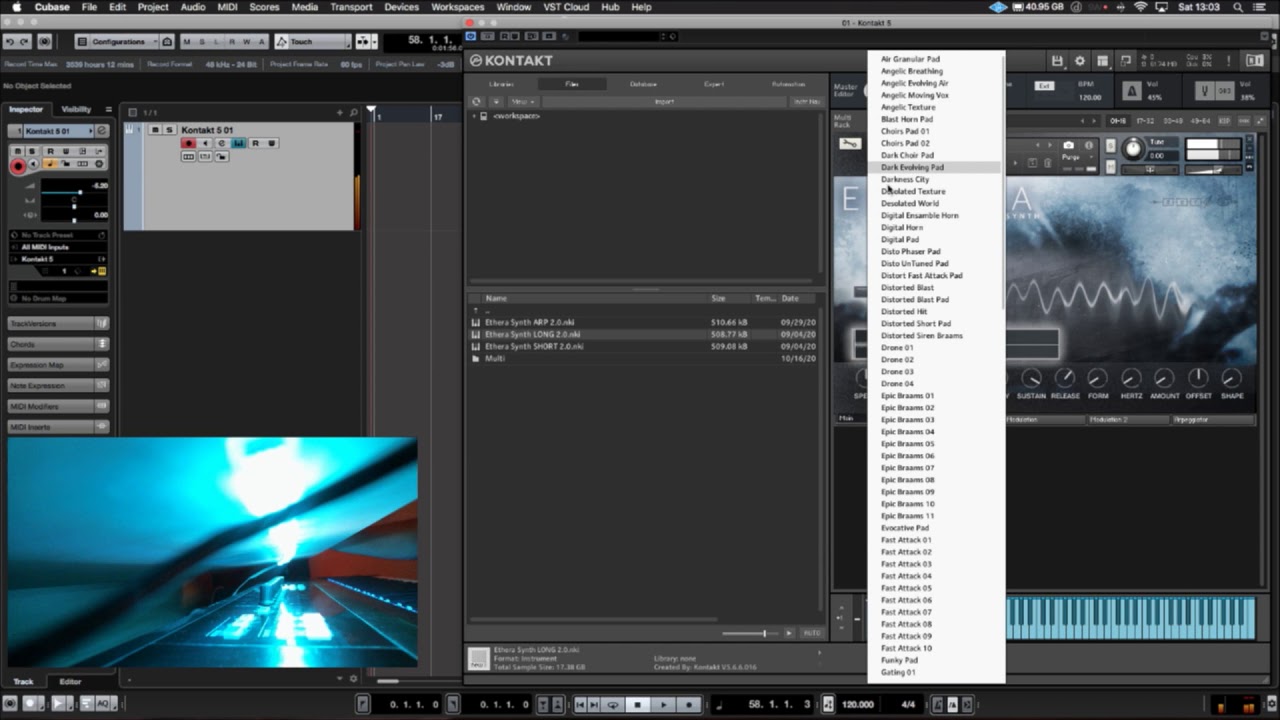Image resolution: width=1280 pixels, height=720 pixels.
Task: Click the track search magnifier icon
Action: (353, 113)
